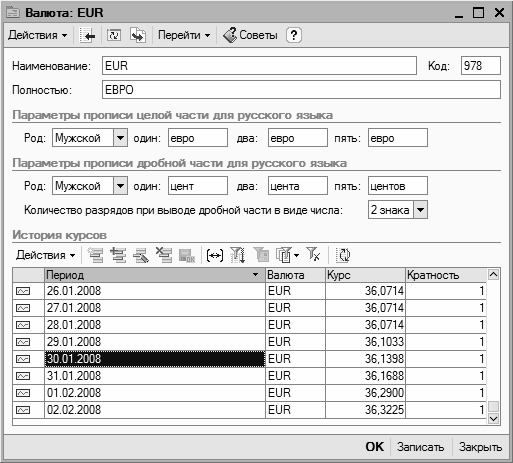This screenshot has width=513, height=463.
Task: Open the Род dropdown for integer part
Action: [x=120, y=138]
